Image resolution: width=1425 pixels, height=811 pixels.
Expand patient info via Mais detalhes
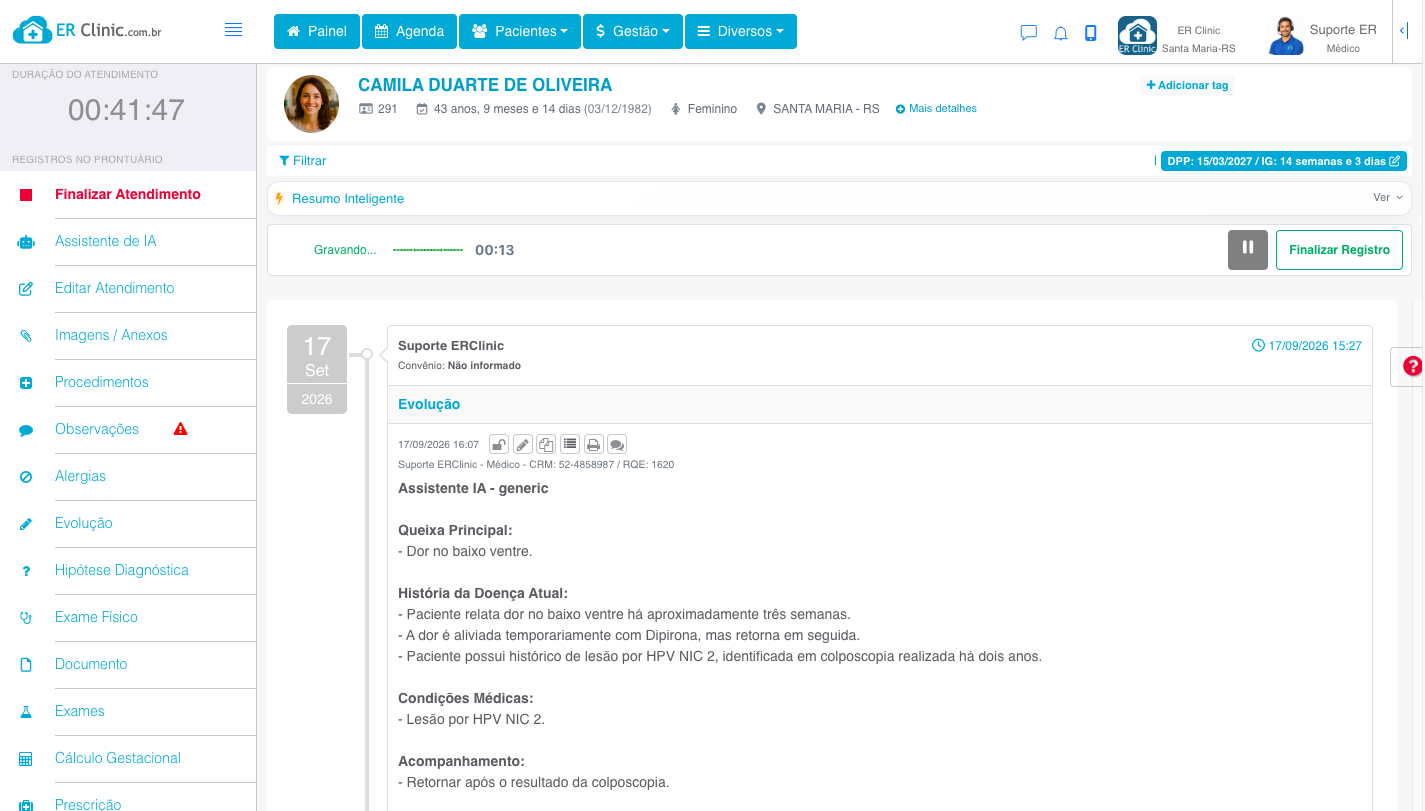coord(936,108)
